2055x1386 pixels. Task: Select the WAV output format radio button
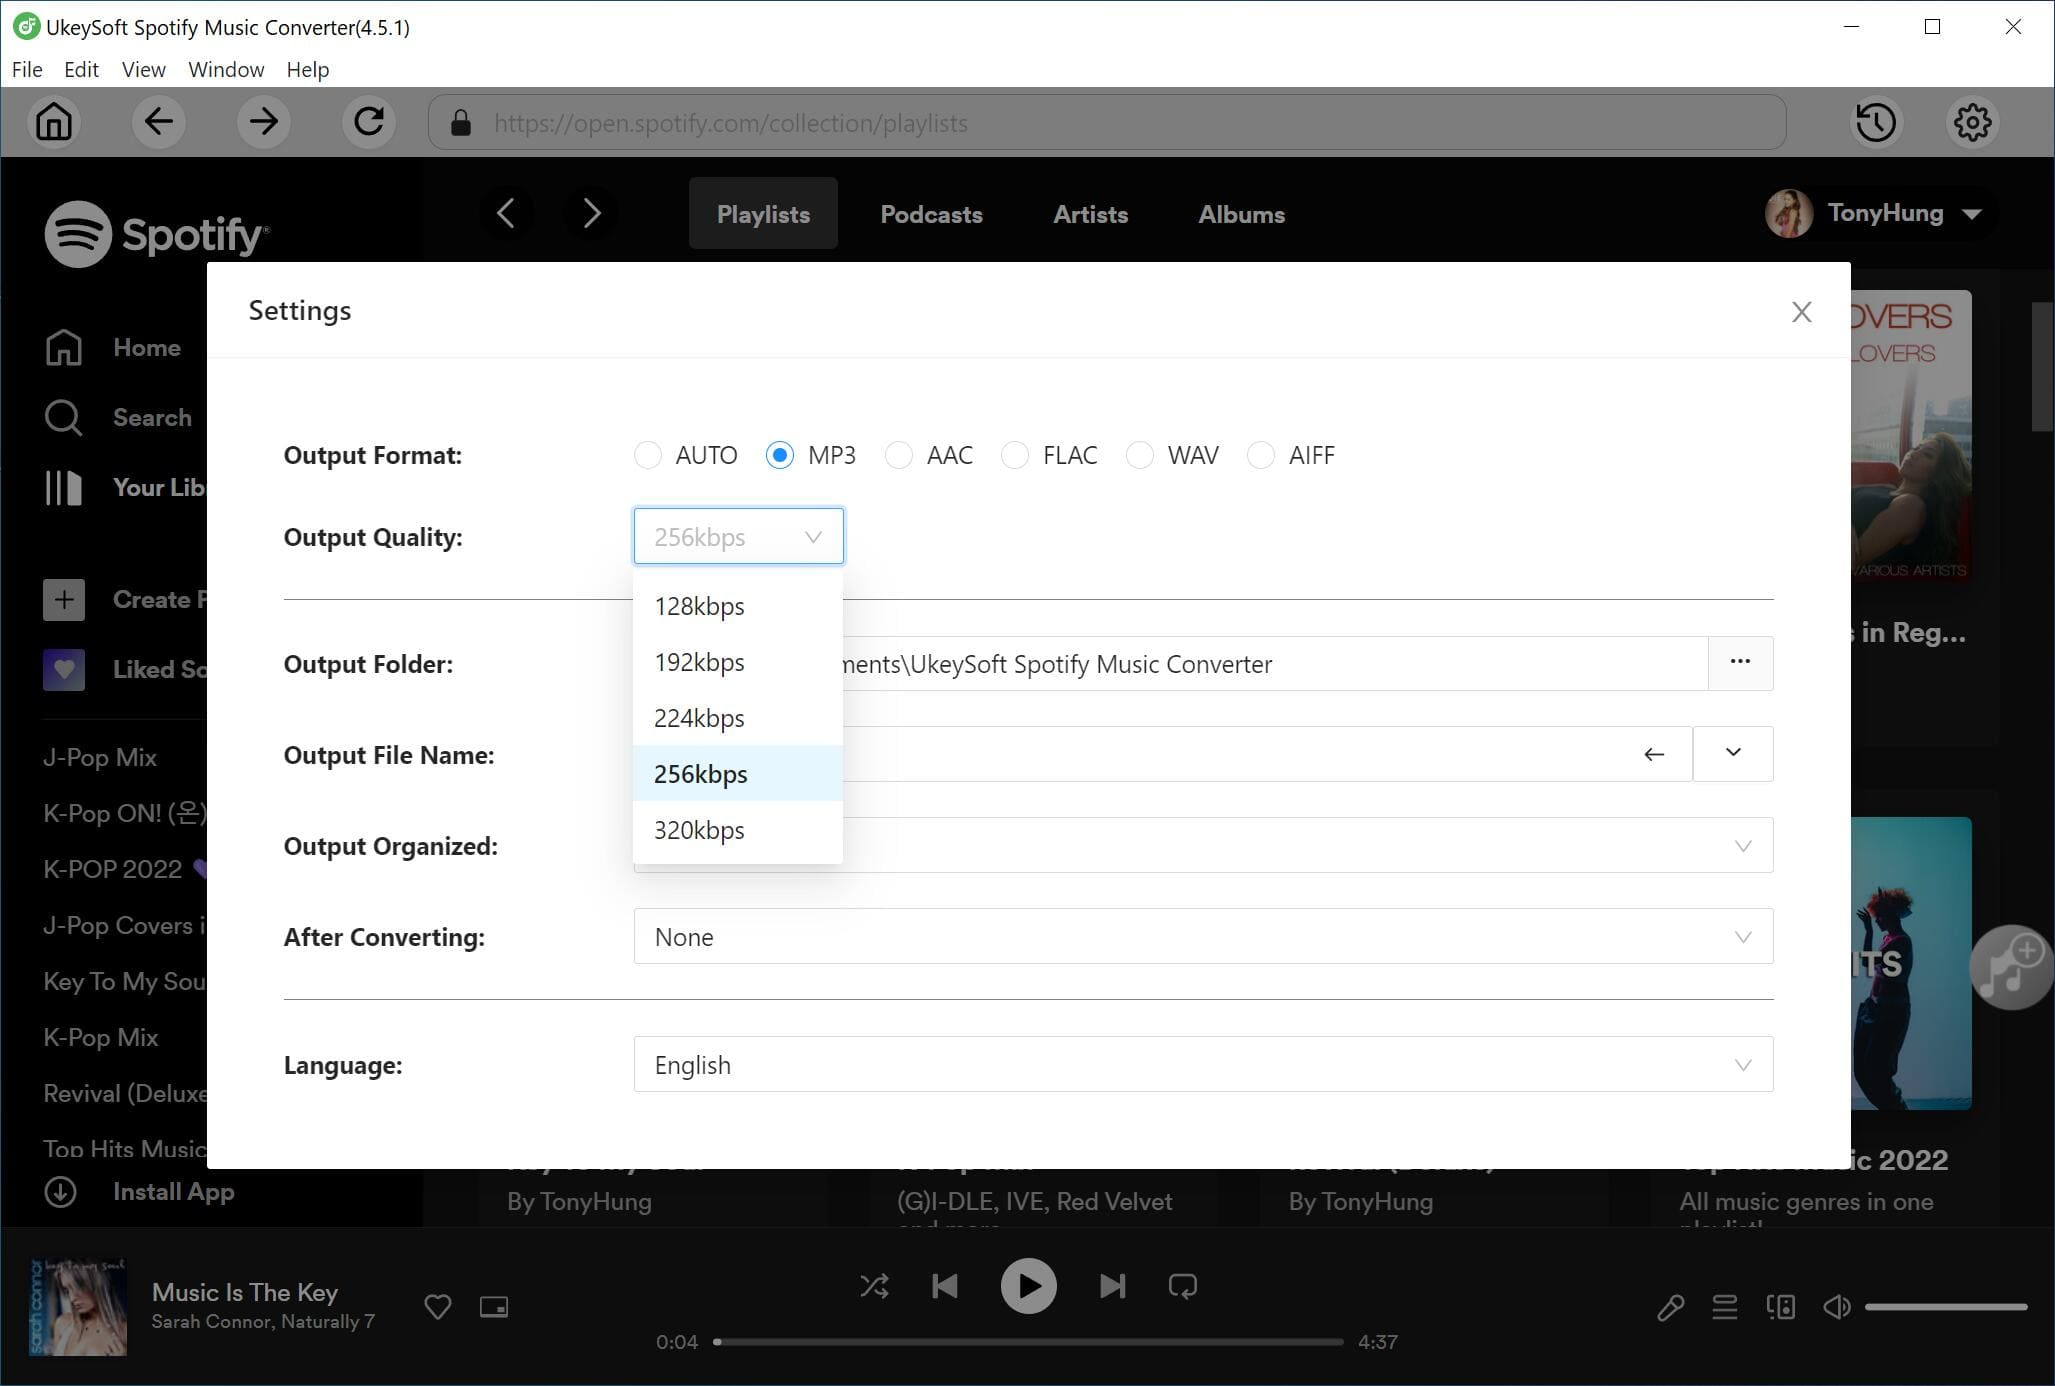coord(1141,455)
